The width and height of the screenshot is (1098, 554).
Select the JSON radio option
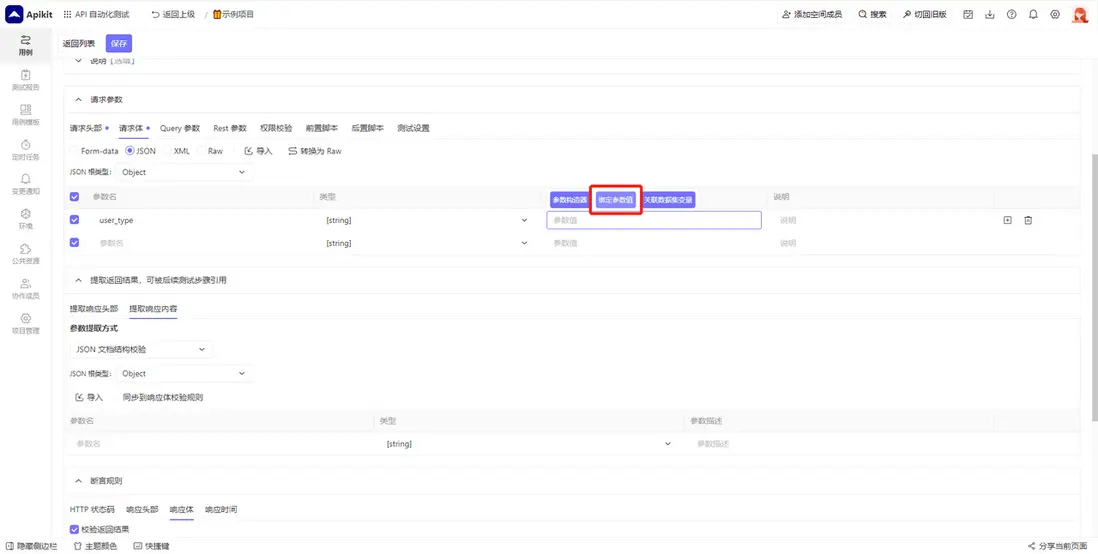141,151
